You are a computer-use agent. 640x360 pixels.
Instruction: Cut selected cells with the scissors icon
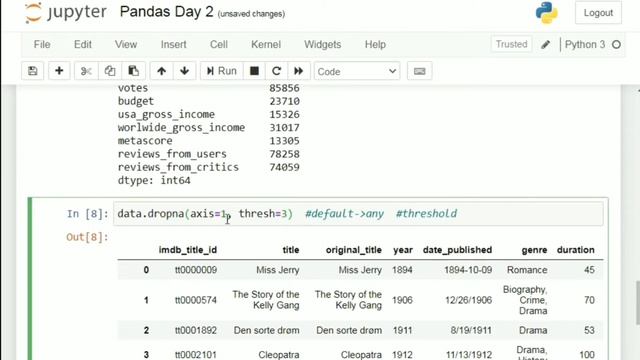click(x=86, y=71)
